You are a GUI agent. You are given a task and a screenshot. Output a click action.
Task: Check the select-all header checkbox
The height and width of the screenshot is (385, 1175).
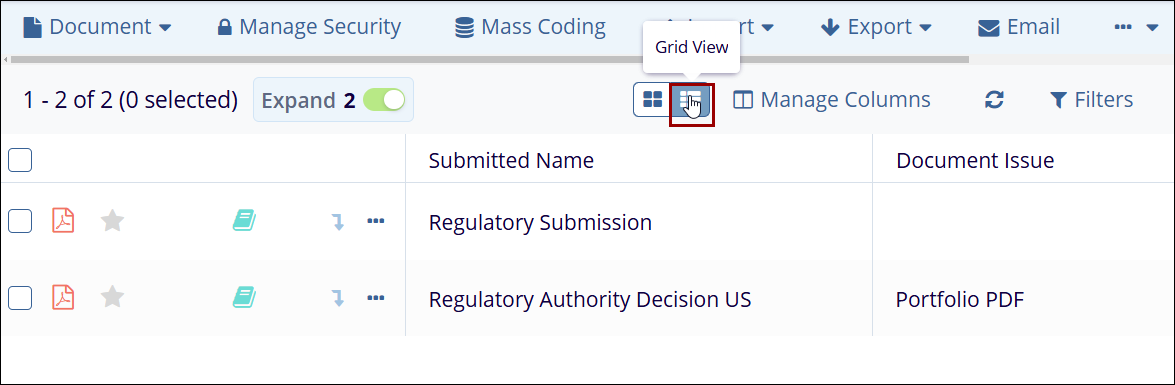(x=19, y=160)
